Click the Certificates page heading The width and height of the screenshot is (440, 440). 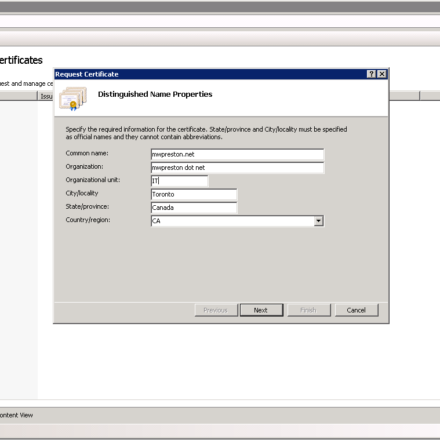pyautogui.click(x=21, y=60)
